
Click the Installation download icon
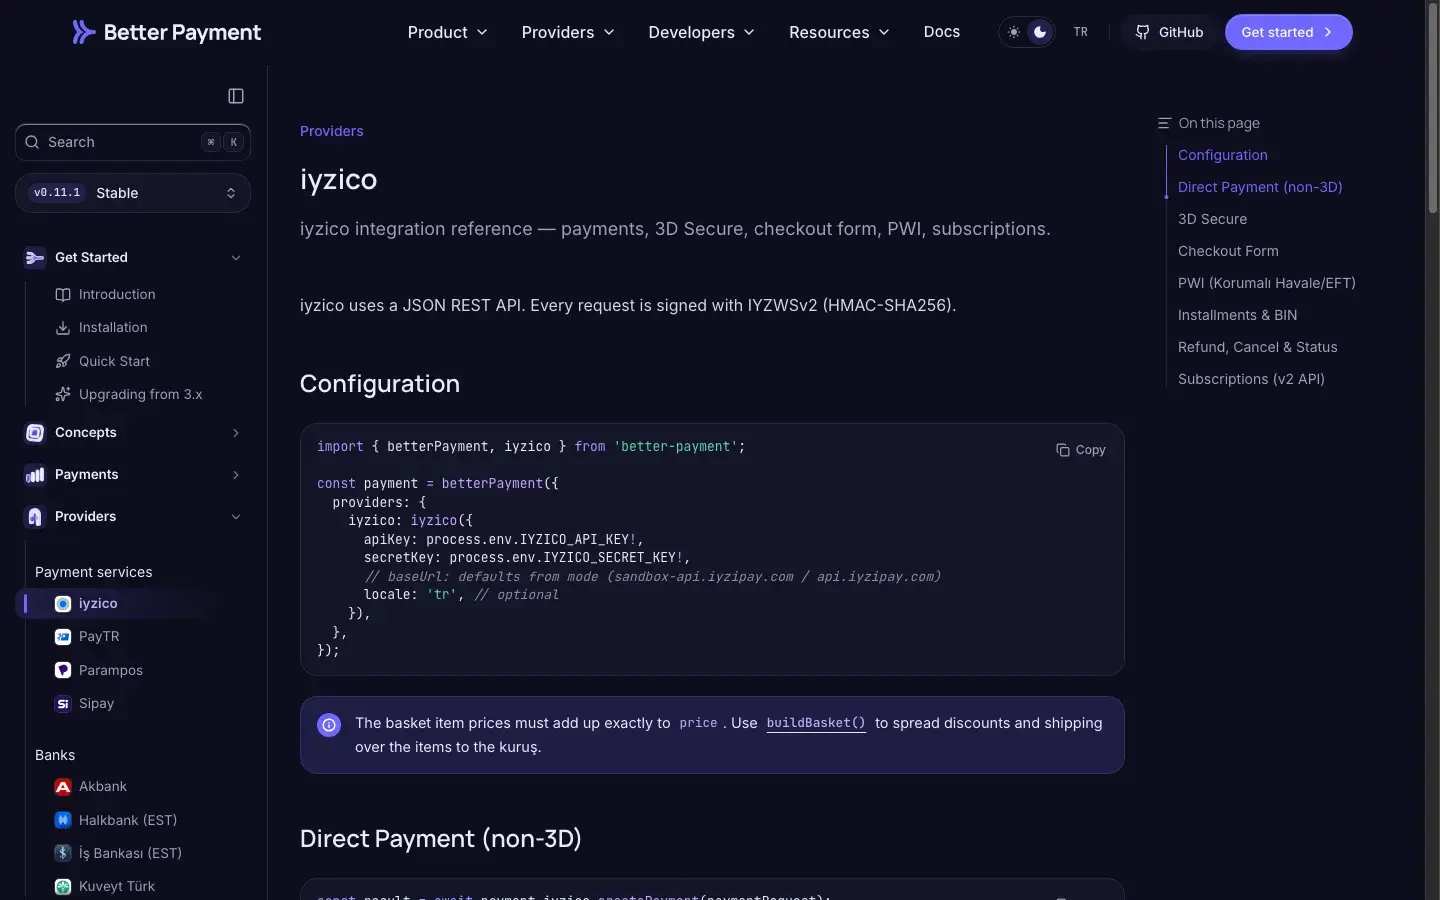[x=63, y=328]
